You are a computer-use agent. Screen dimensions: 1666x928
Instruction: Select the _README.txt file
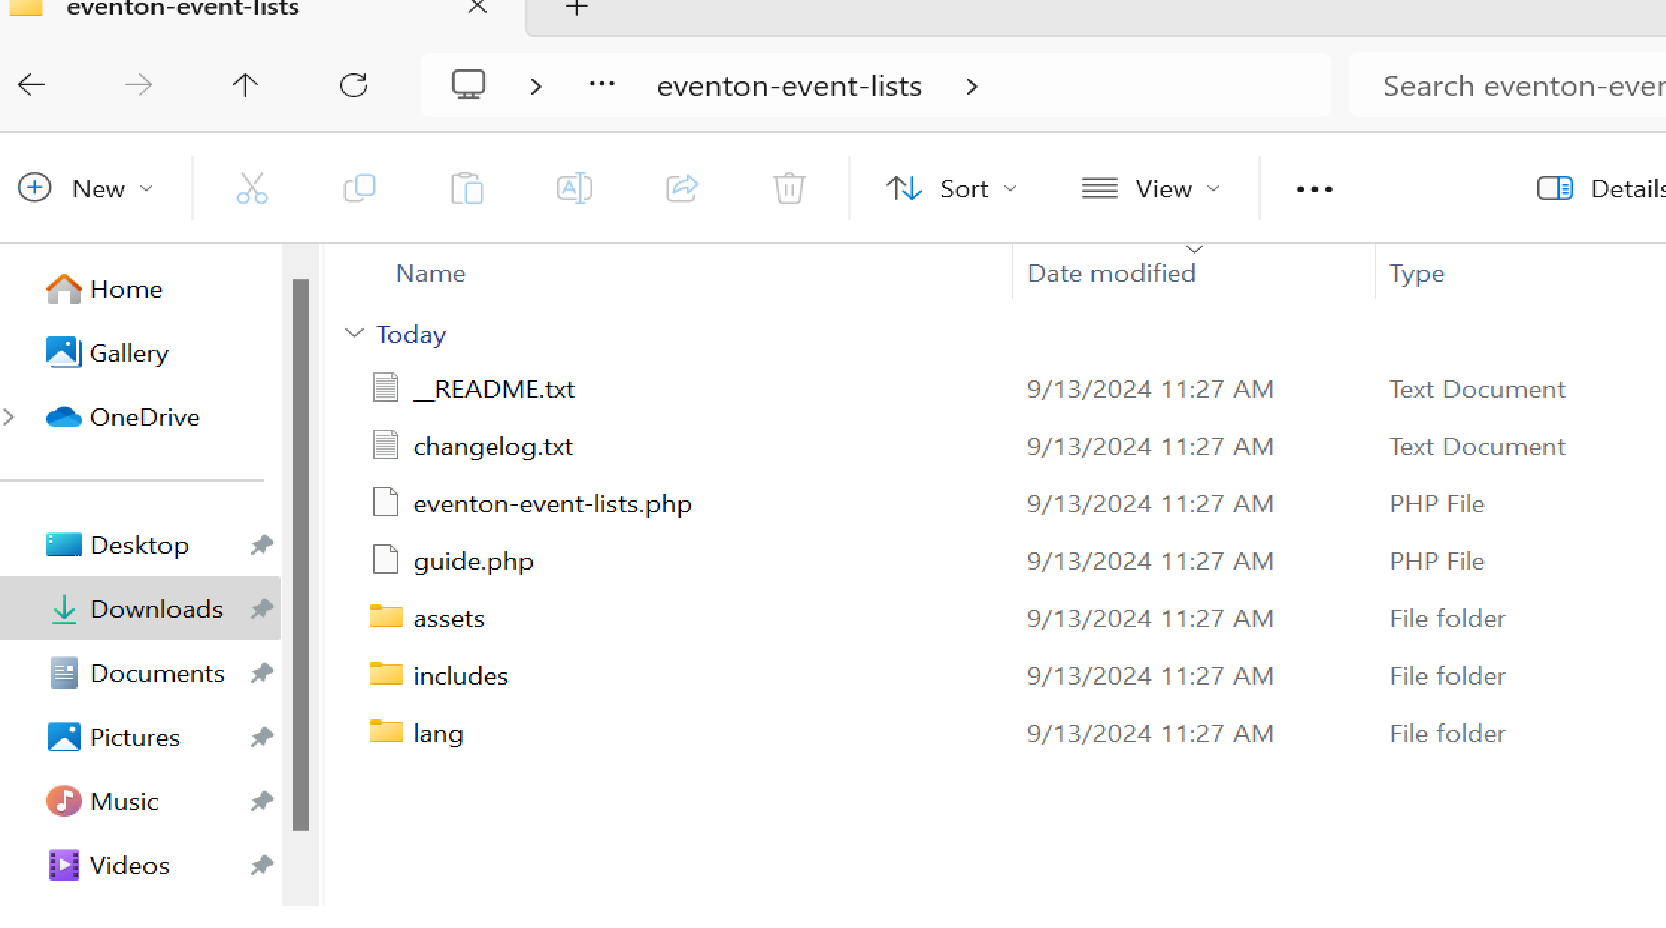(x=495, y=389)
